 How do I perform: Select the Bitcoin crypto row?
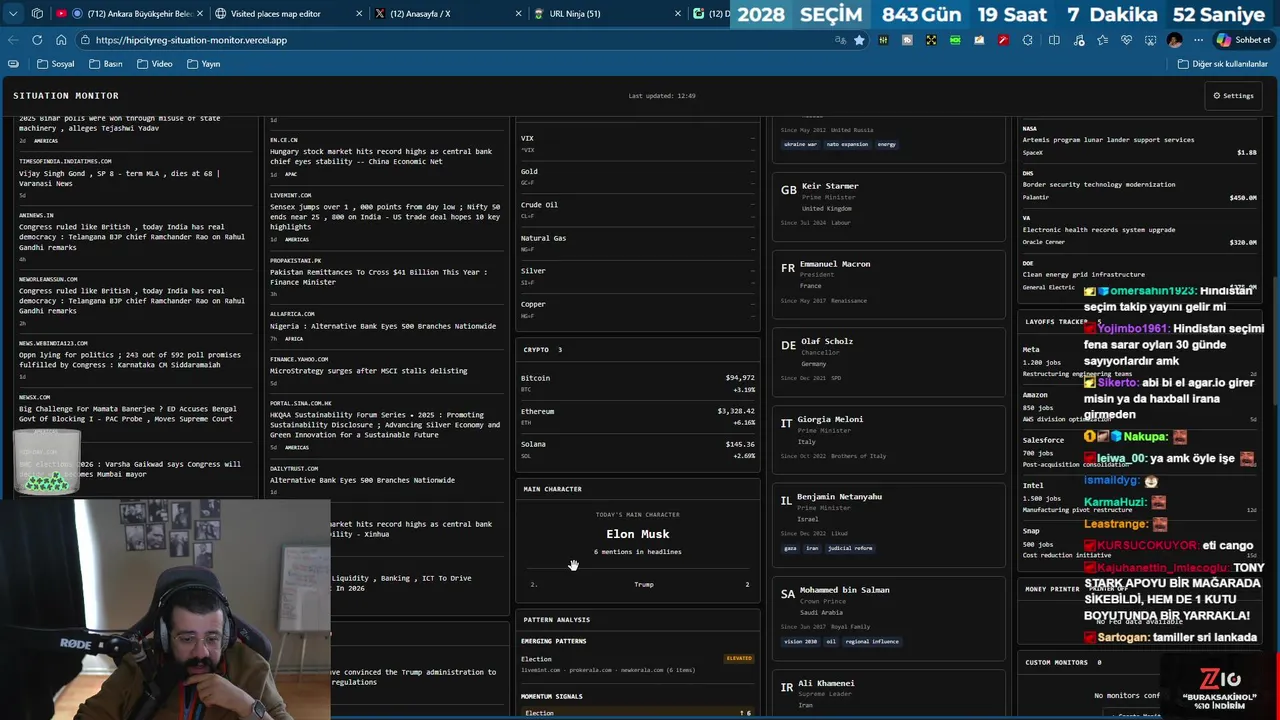pos(638,383)
